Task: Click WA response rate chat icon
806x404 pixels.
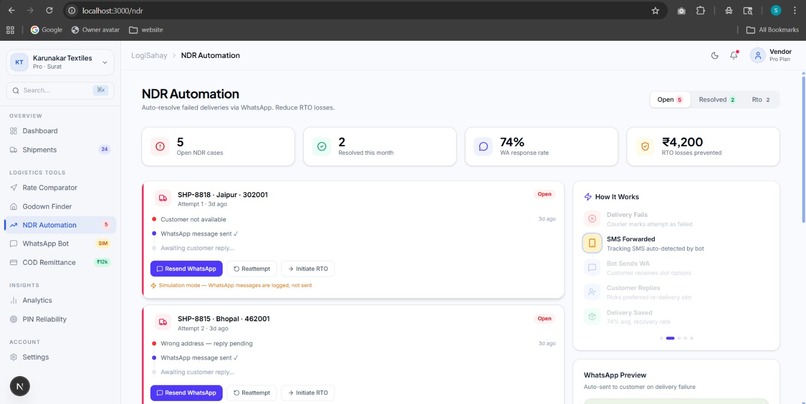Action: point(483,146)
